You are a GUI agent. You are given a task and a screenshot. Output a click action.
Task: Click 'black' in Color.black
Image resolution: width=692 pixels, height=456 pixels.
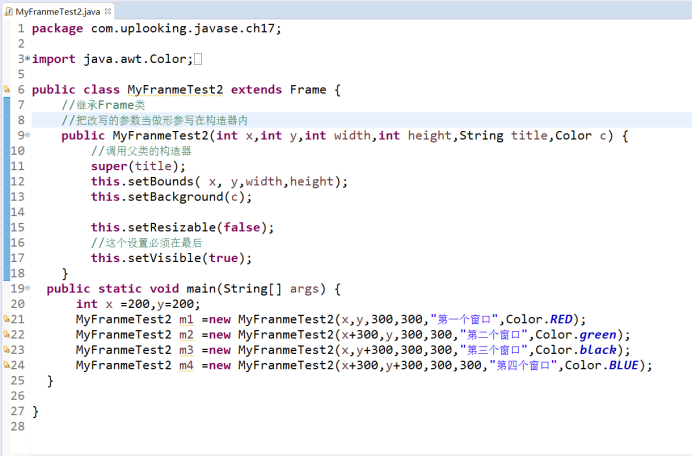pyautogui.click(x=598, y=350)
